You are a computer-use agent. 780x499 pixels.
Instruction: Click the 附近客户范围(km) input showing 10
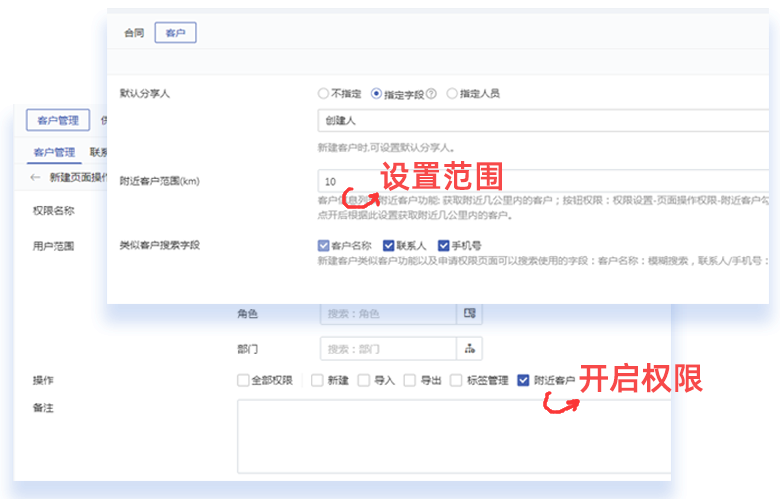click(543, 181)
